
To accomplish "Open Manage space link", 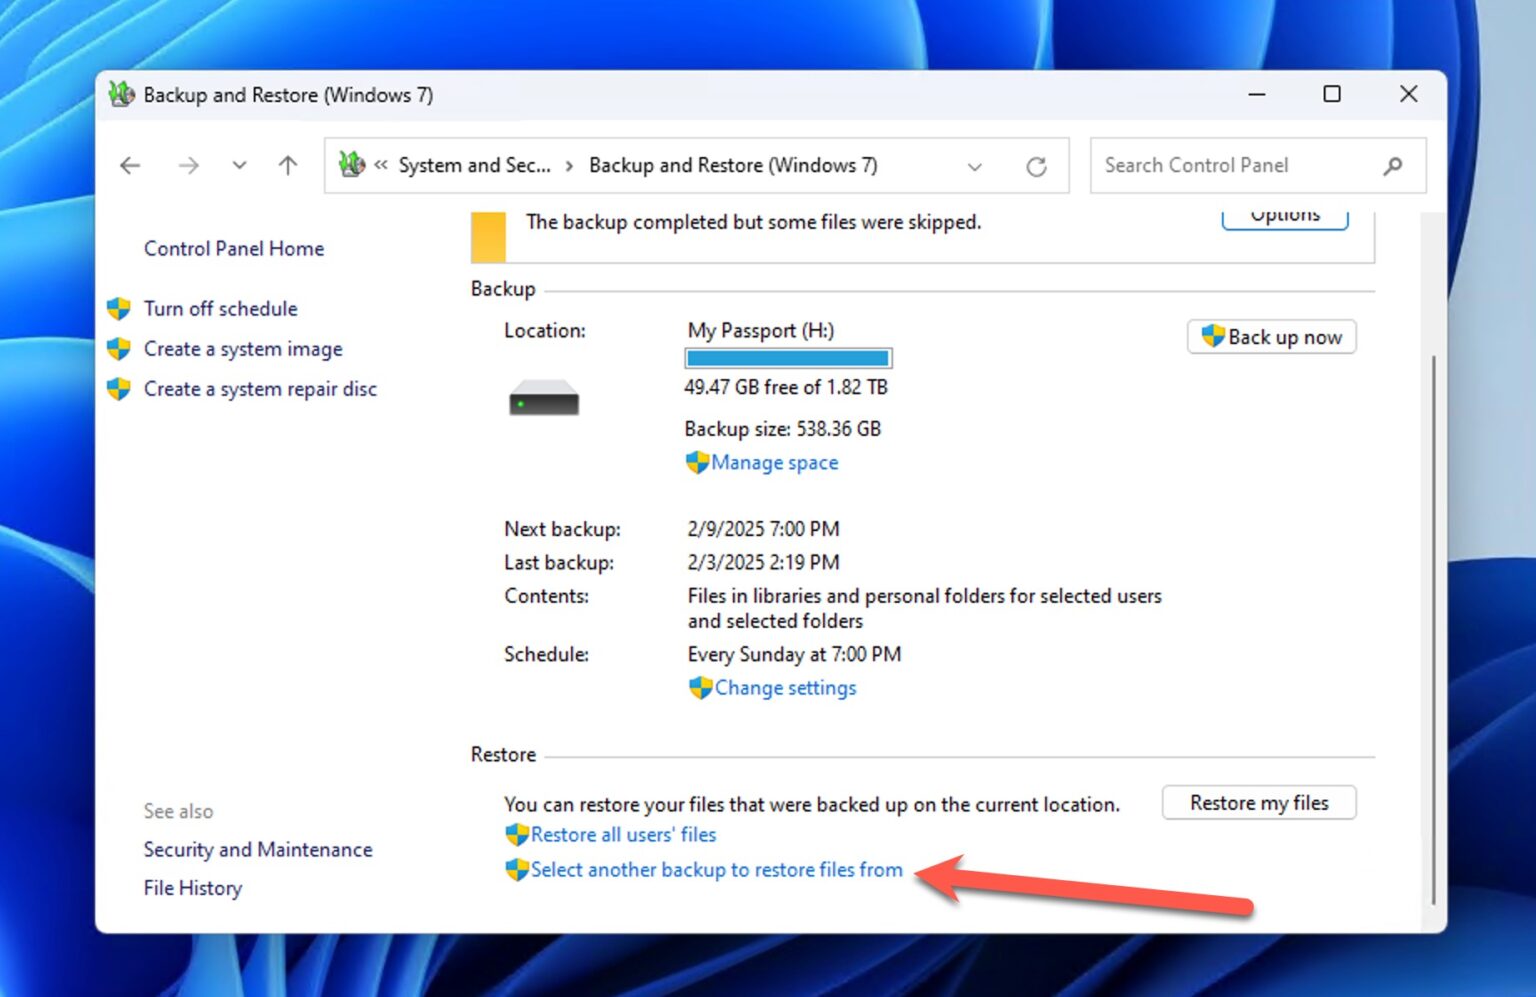I will (775, 462).
